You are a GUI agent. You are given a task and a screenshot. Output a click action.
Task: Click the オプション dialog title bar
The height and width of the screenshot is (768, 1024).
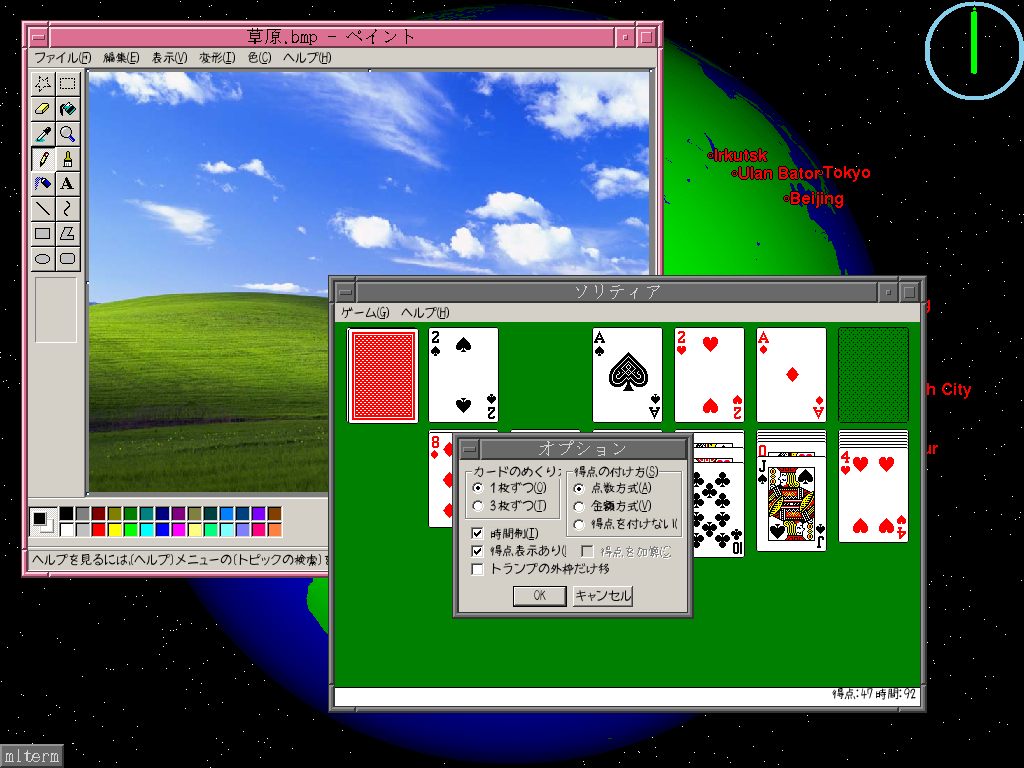coord(583,449)
